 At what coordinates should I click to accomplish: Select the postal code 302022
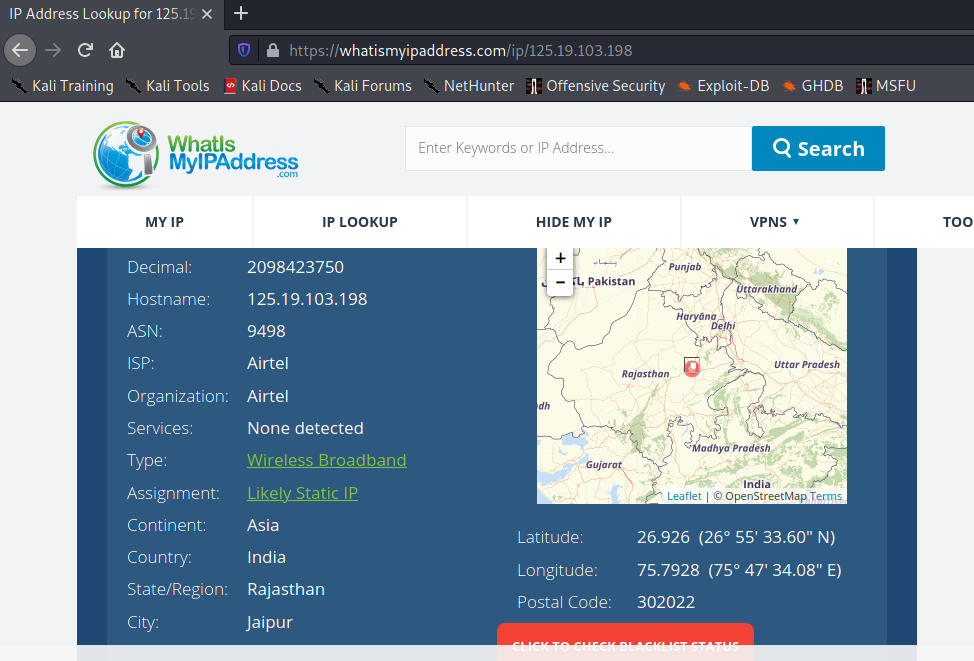[666, 603]
